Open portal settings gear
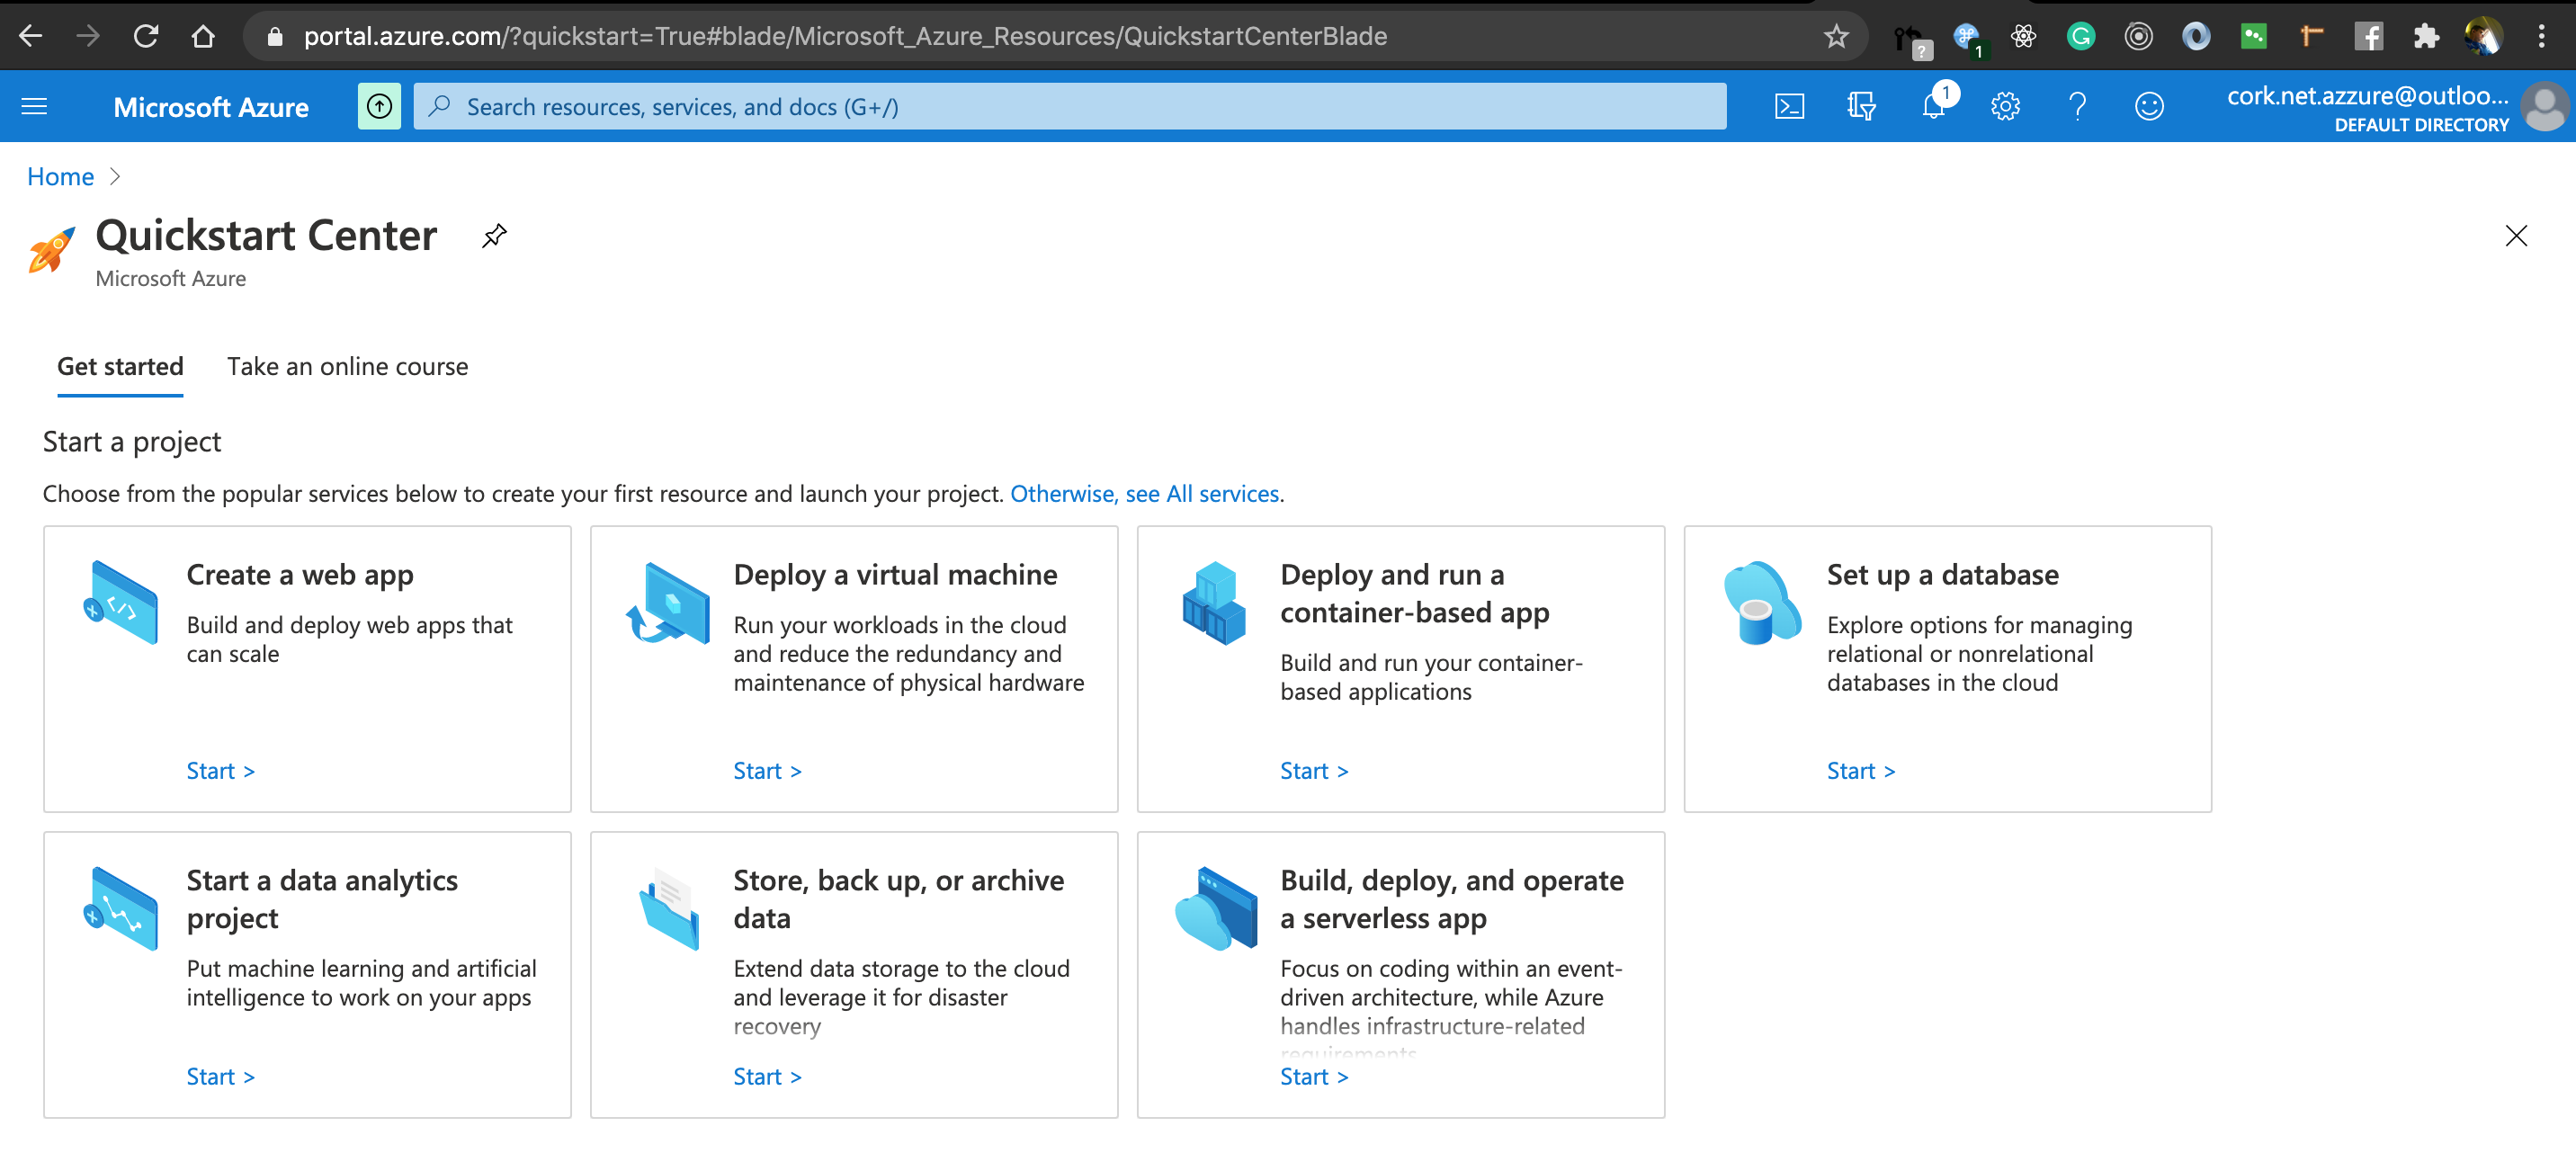Viewport: 2576px width, 1153px height. [x=2005, y=106]
